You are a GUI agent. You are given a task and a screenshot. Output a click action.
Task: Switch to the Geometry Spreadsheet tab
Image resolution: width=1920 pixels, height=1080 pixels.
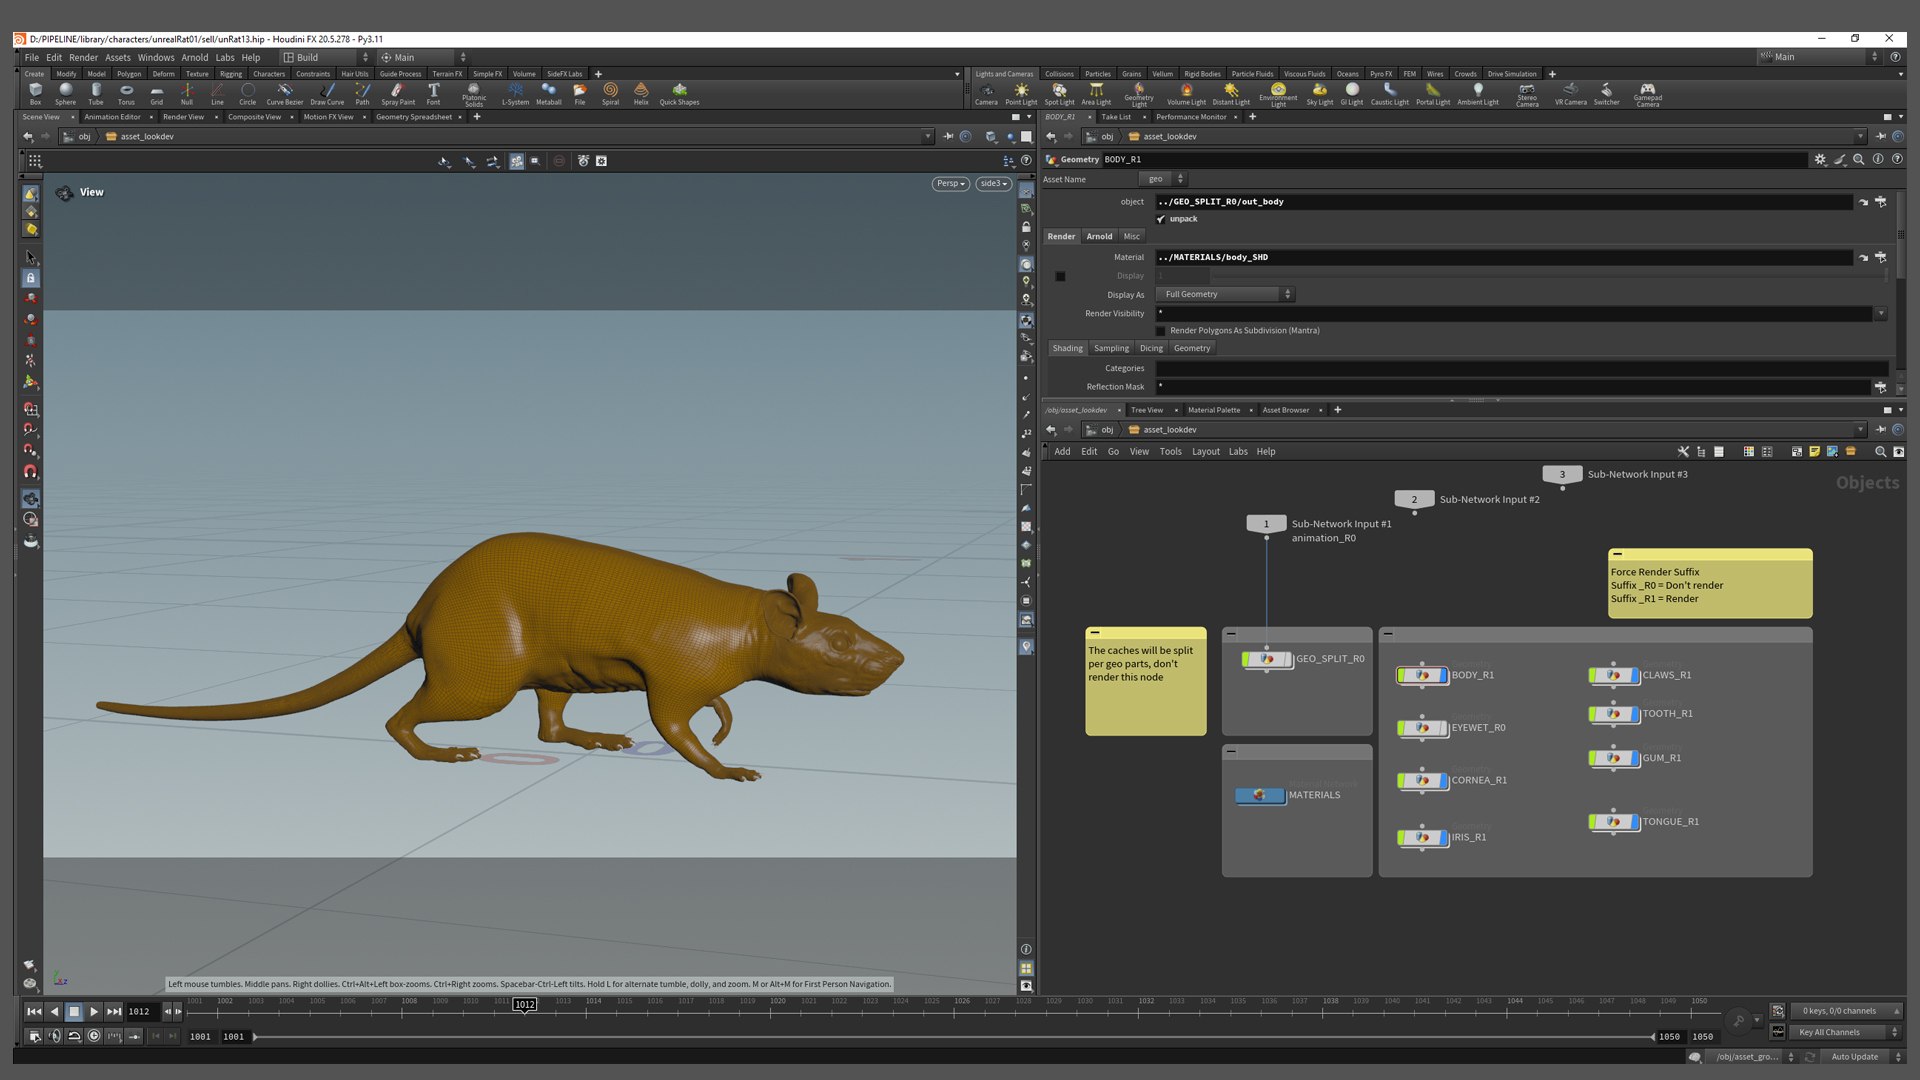pos(413,117)
